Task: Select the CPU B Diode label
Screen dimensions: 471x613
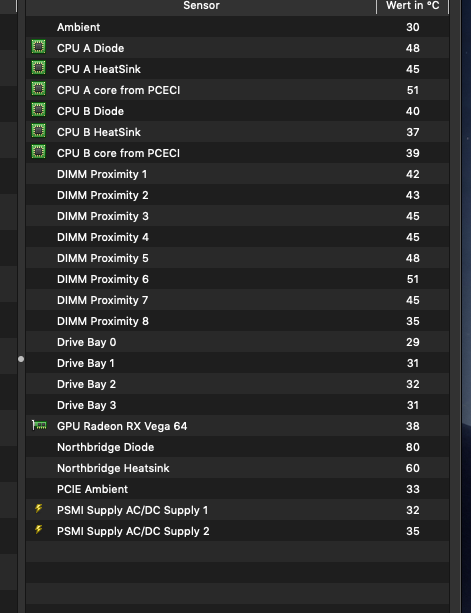Action: point(90,111)
